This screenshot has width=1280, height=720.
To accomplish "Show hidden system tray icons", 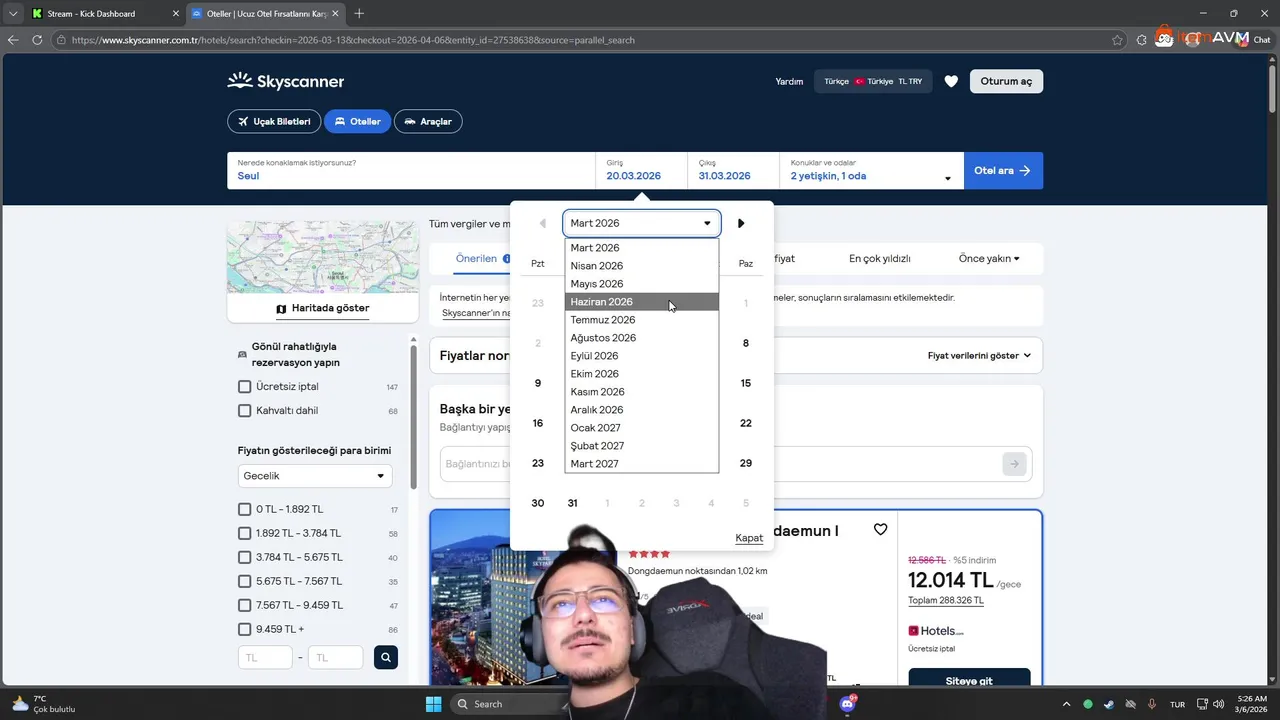I will coord(1066,704).
